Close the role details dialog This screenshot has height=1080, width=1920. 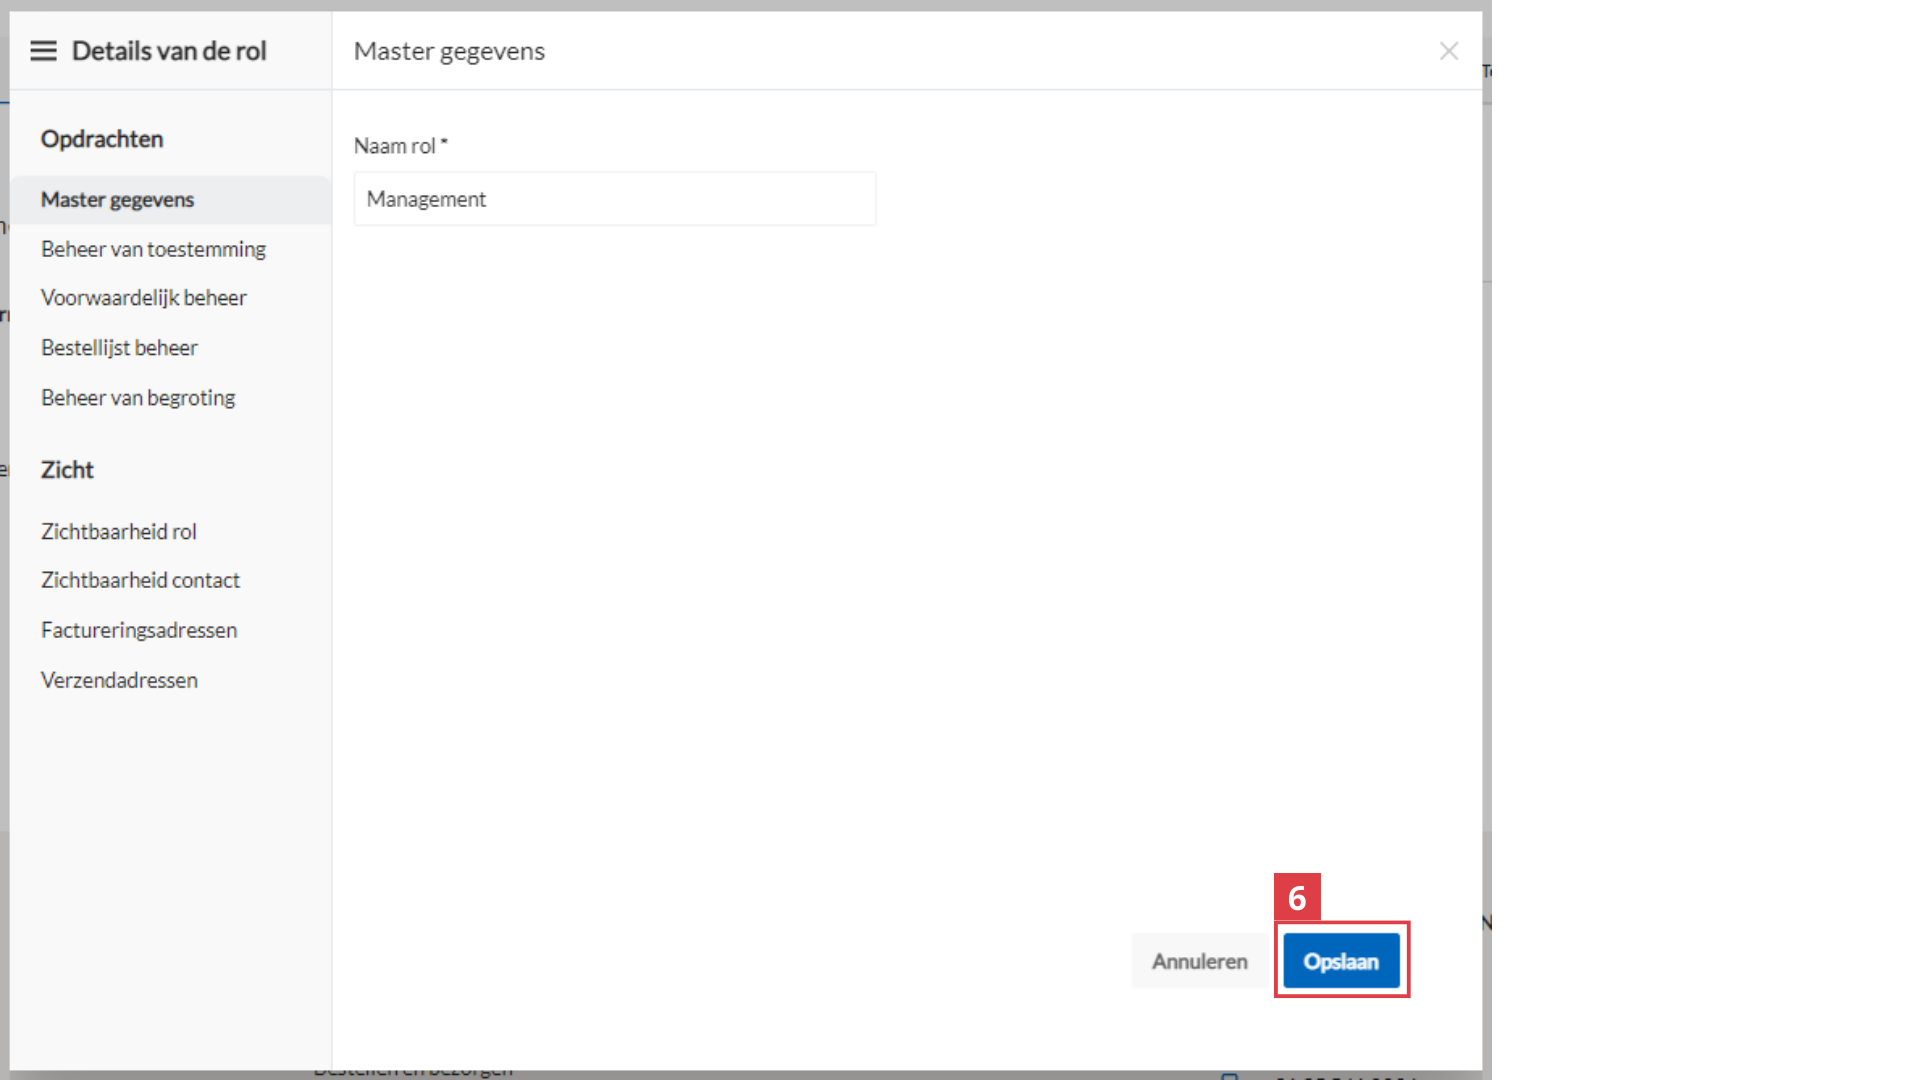[x=1448, y=51]
